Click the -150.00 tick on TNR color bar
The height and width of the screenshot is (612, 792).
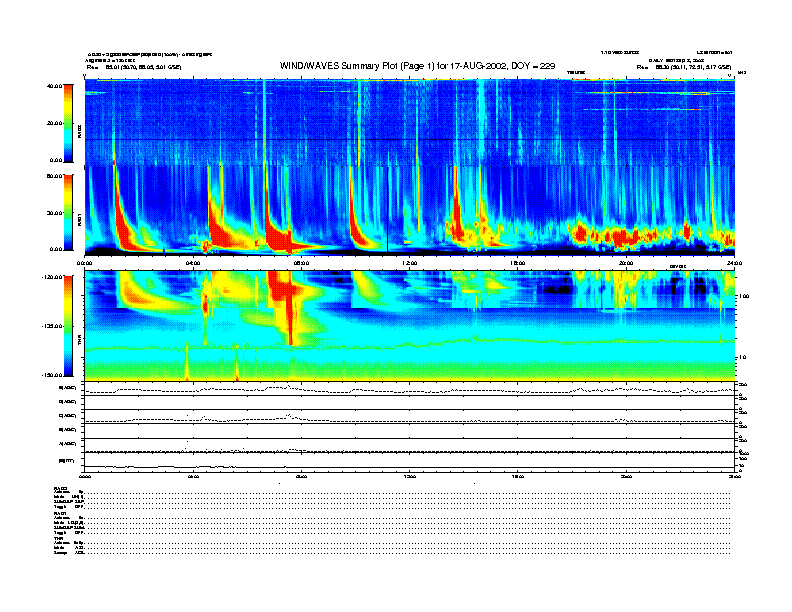53,375
